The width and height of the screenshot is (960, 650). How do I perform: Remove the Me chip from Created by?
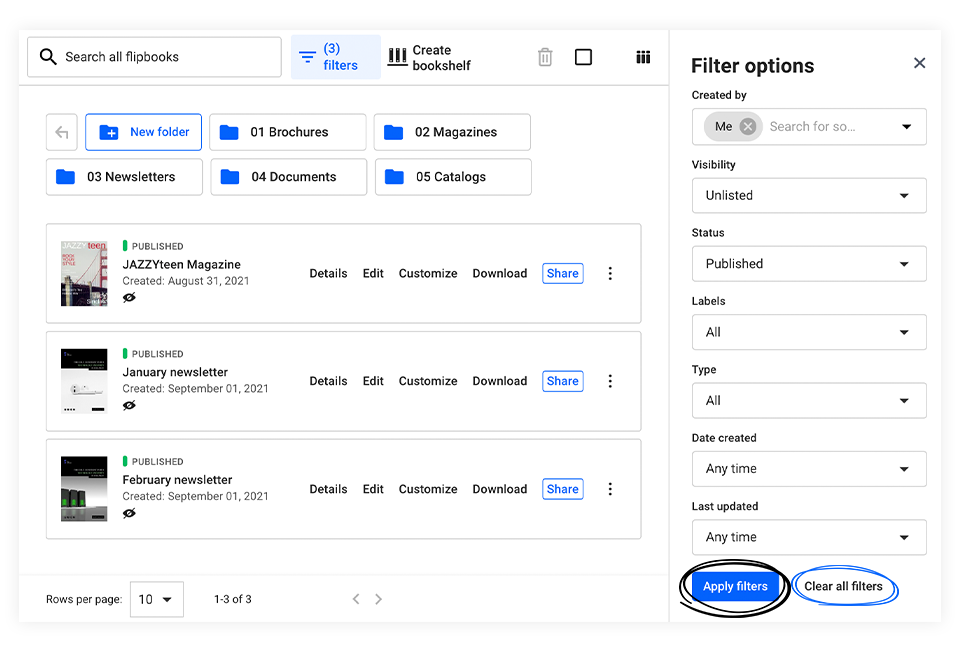(x=748, y=127)
